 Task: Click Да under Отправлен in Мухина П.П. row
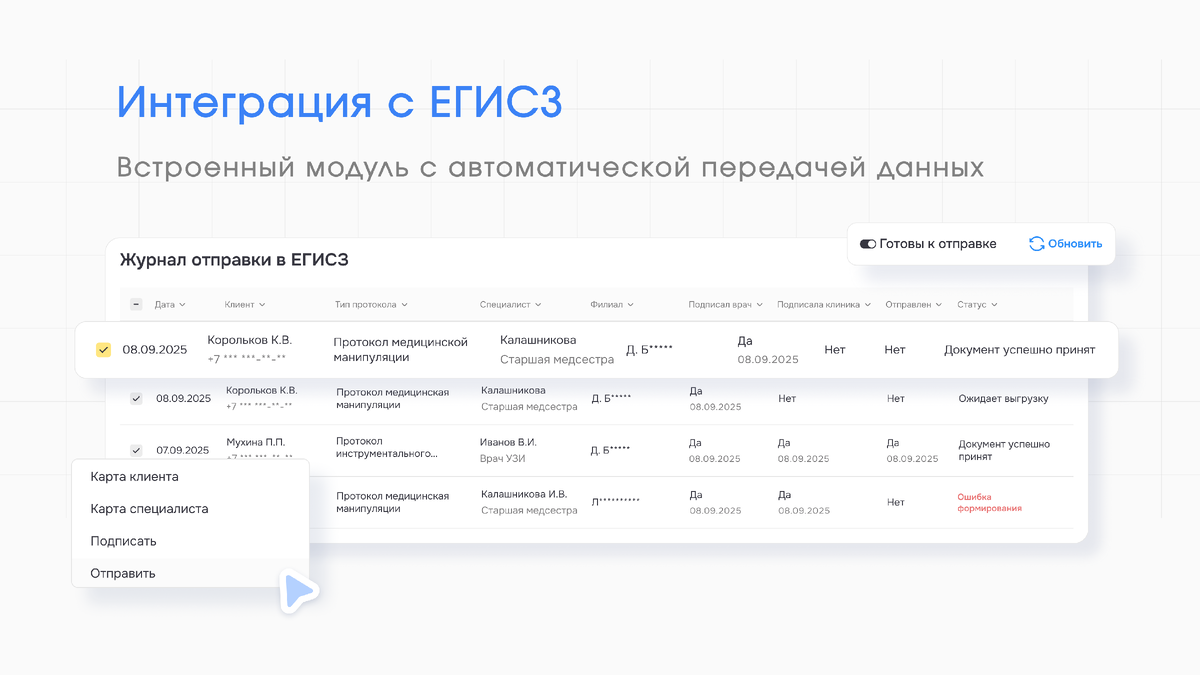(x=893, y=443)
